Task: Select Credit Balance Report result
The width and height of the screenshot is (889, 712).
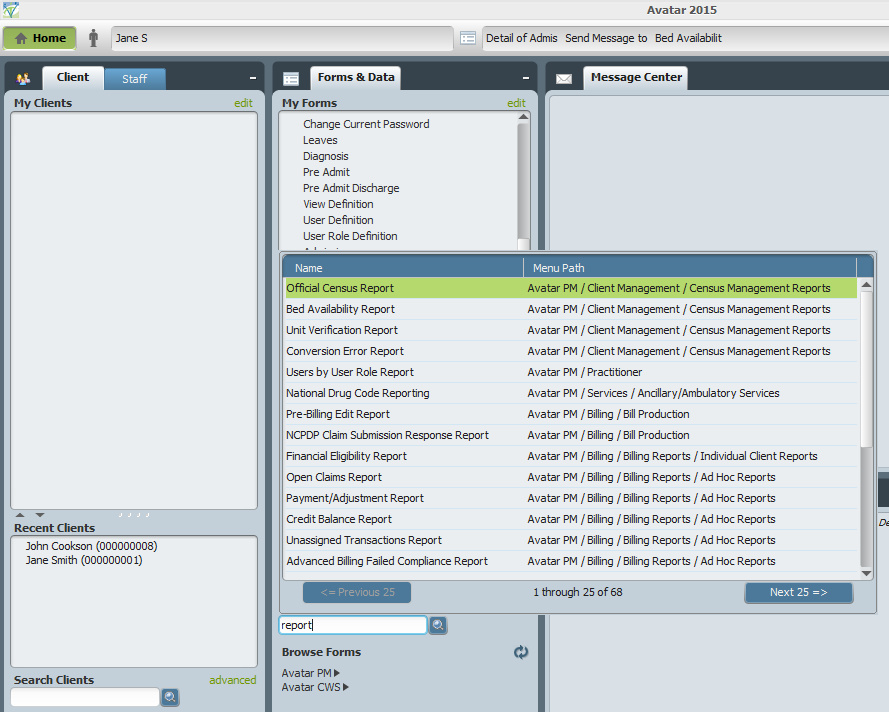Action: click(x=571, y=519)
